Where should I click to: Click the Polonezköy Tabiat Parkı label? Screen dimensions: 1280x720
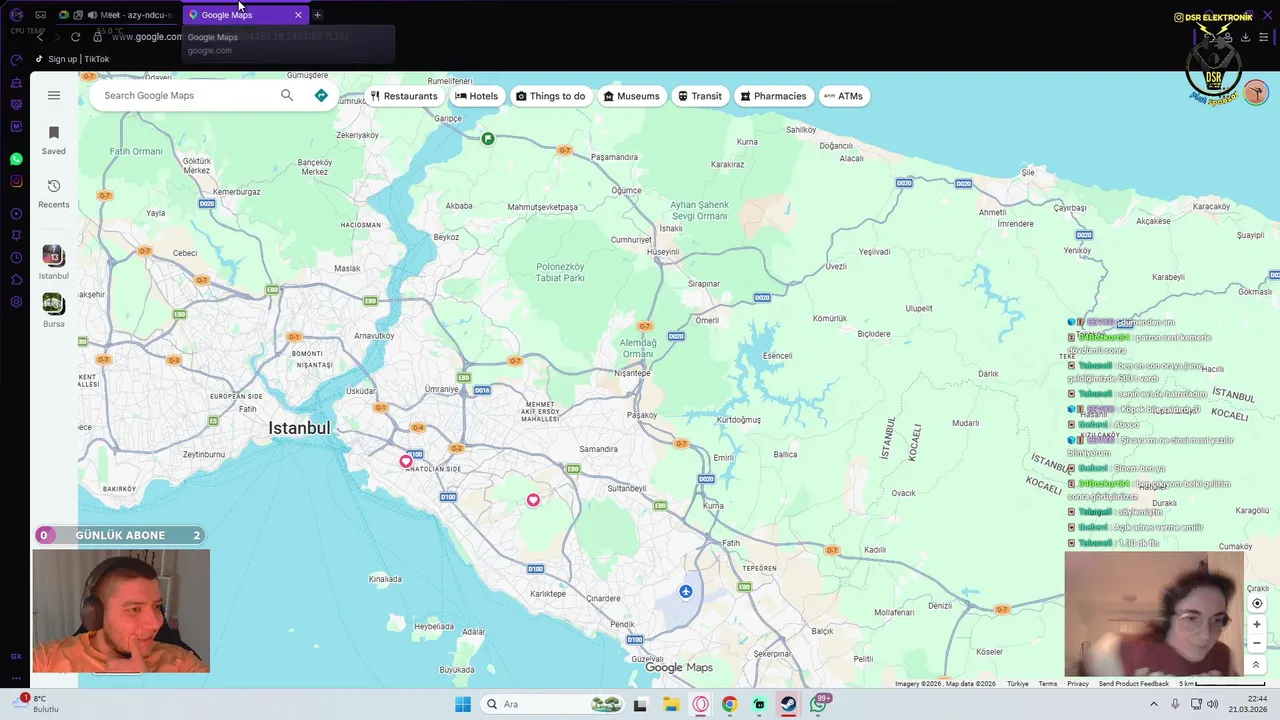tap(560, 272)
